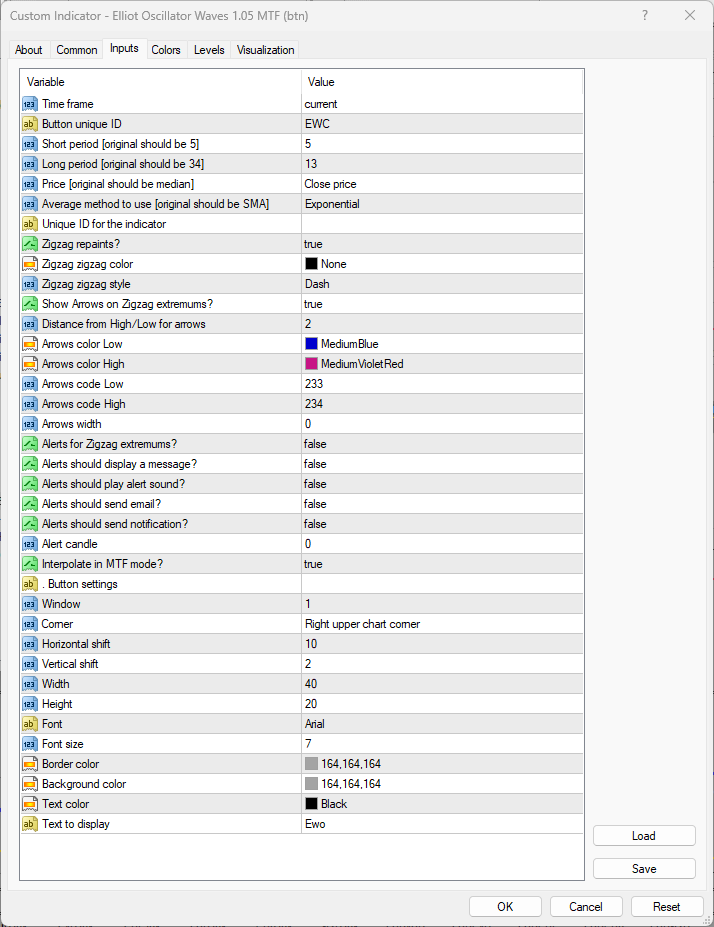Toggle the Zigzag repaints? true value
The width and height of the screenshot is (714, 927).
click(442, 244)
